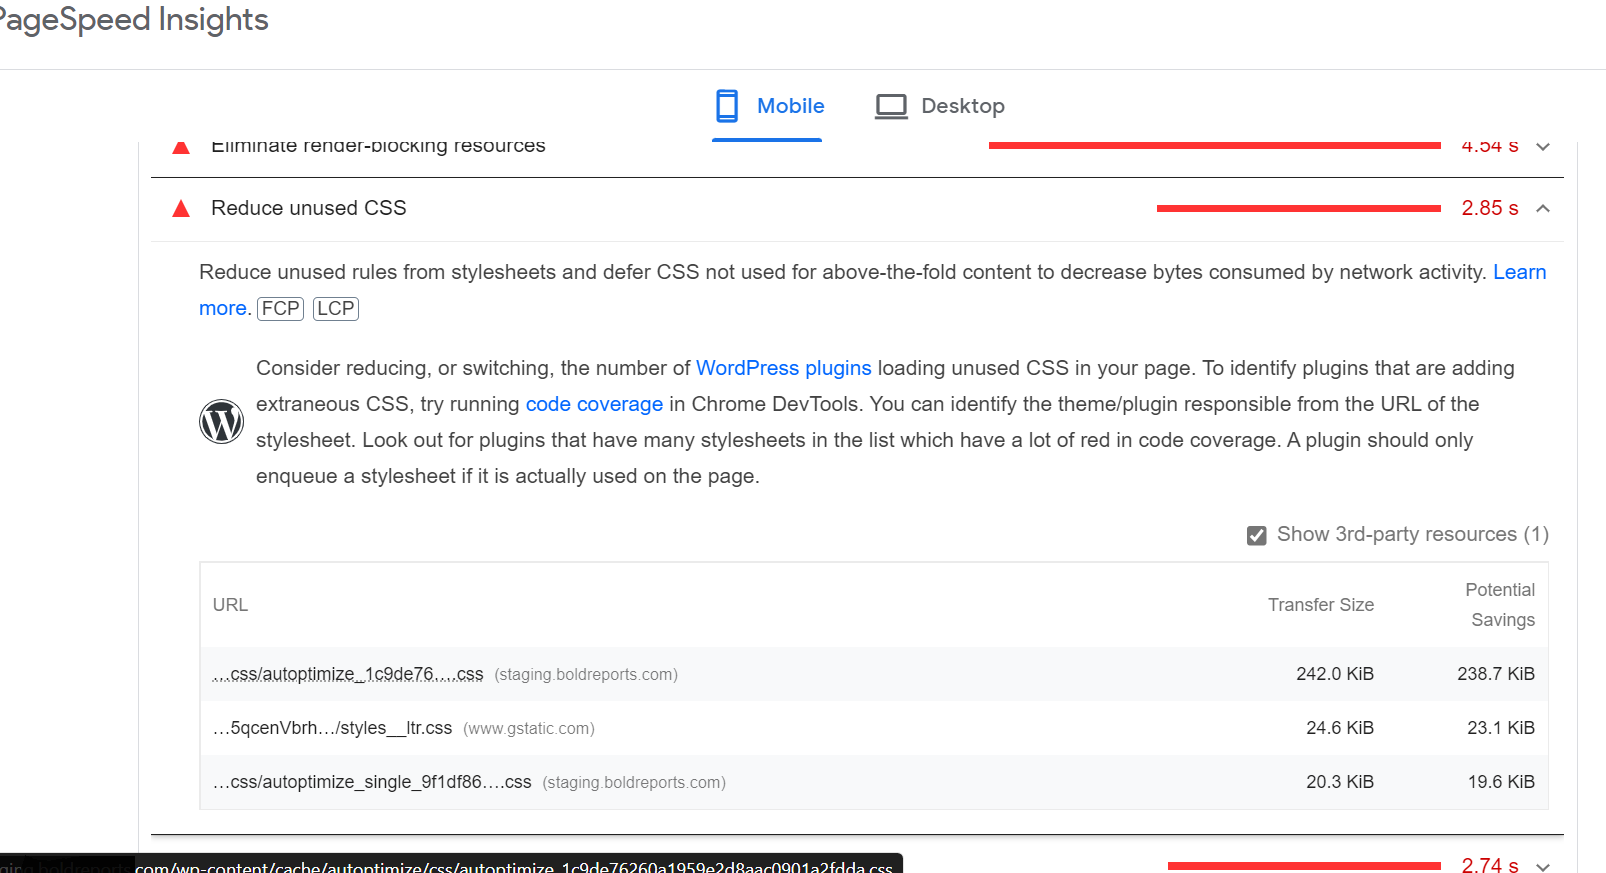The width and height of the screenshot is (1606, 873).
Task: Click the red savings bar for Eliminate render-blocking resources
Action: 1215,146
